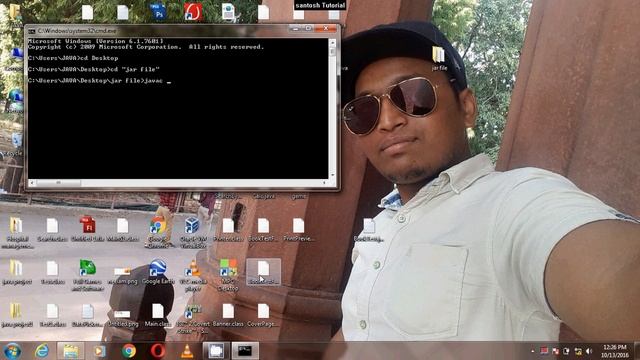This screenshot has width=640, height=360.
Task: Open the volume control in the tray
Action: pos(589,351)
